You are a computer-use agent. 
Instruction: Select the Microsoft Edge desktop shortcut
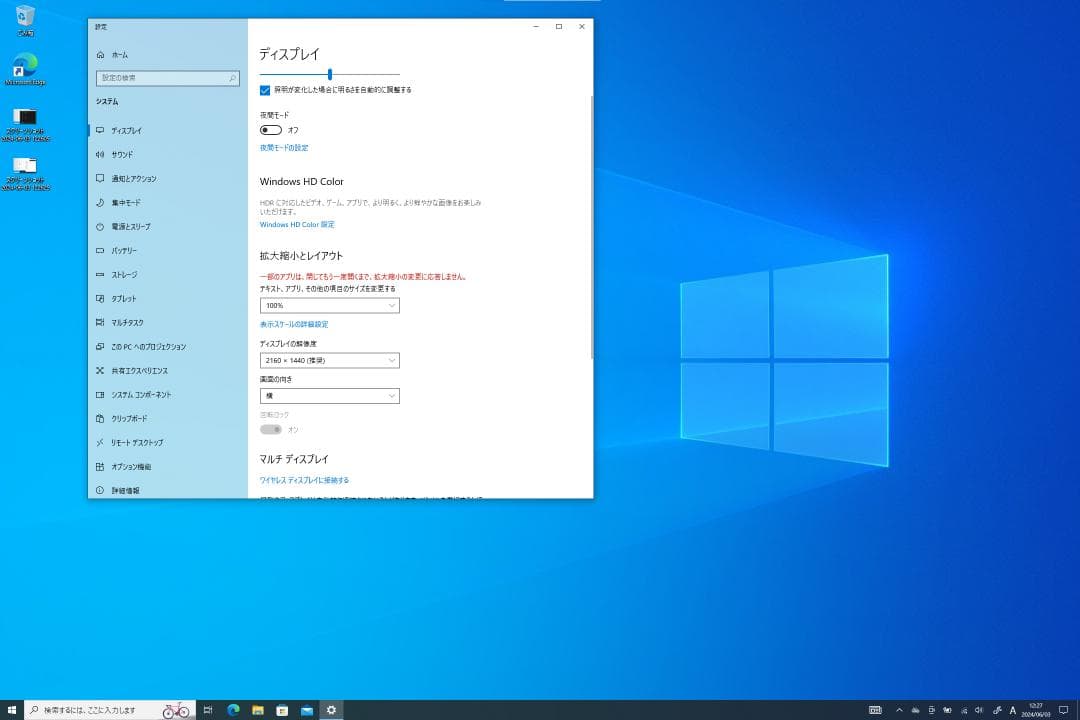coord(25,69)
